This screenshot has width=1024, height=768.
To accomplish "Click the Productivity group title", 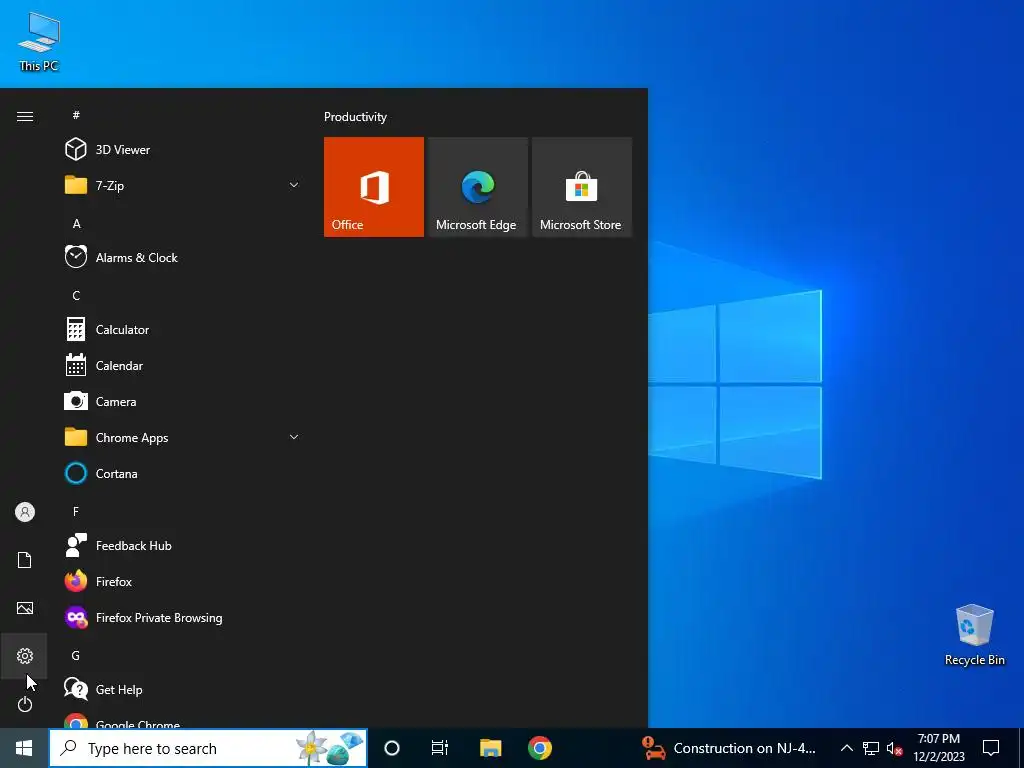I will (355, 117).
